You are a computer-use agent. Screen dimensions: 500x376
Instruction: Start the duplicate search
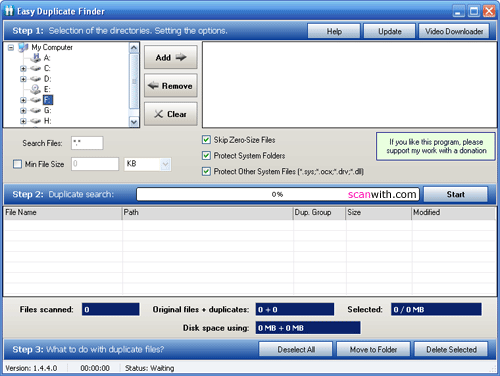(456, 194)
